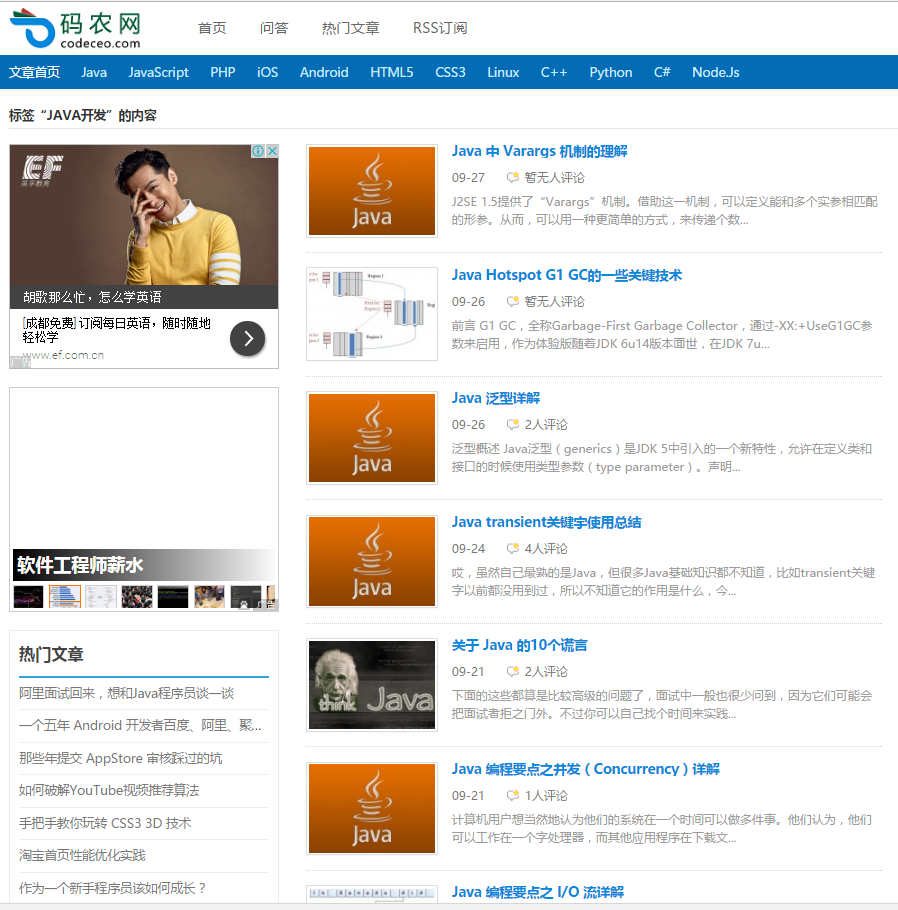Select Linux category in blue bar
The width and height of the screenshot is (898, 910).
503,72
